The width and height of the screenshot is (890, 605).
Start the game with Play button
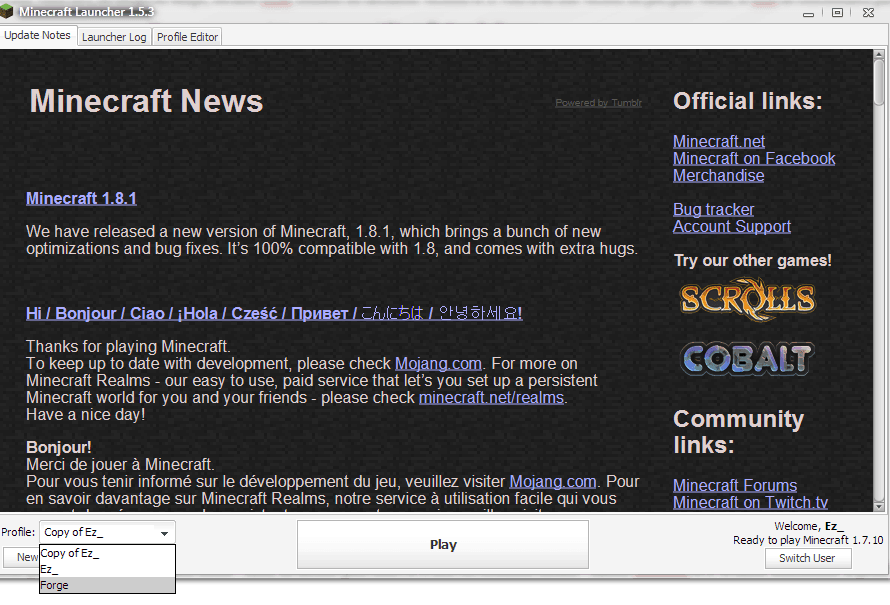coord(443,545)
